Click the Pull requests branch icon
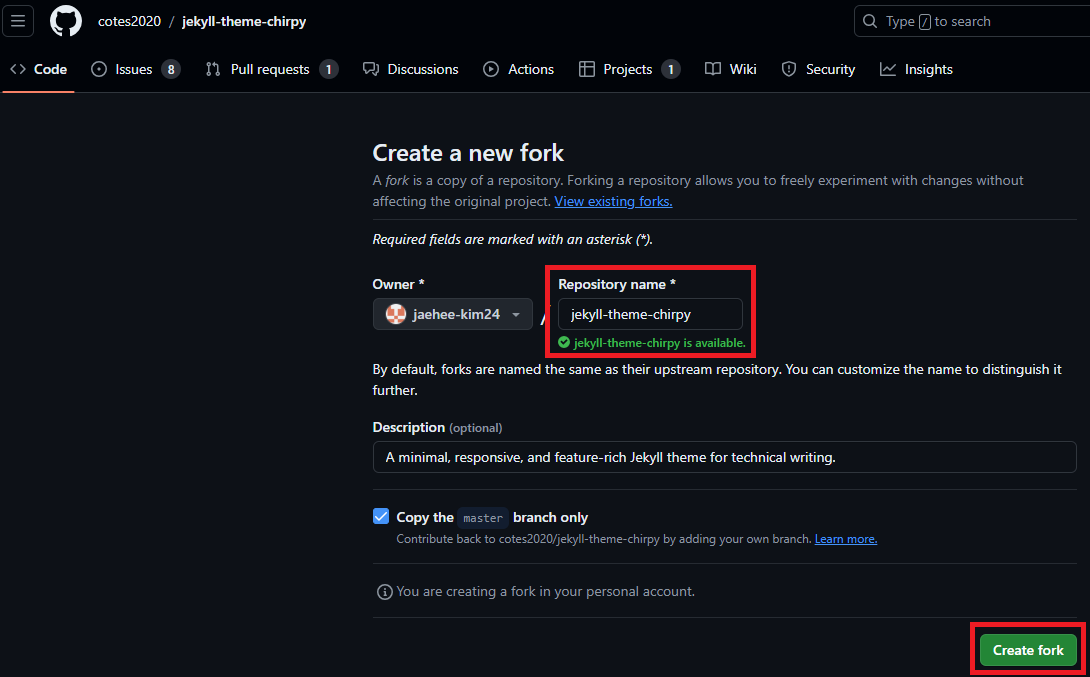Viewport: 1090px width, 677px height. click(213, 69)
